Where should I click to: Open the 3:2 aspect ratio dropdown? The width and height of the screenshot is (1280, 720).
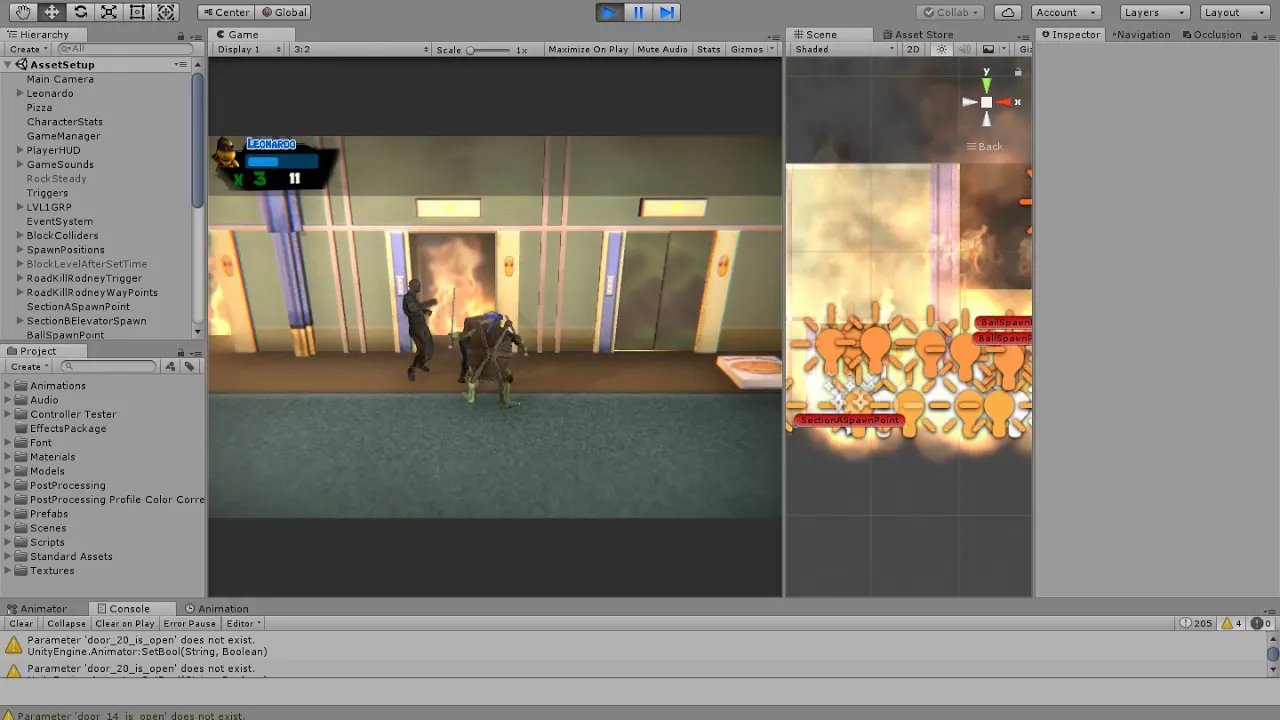(x=361, y=49)
